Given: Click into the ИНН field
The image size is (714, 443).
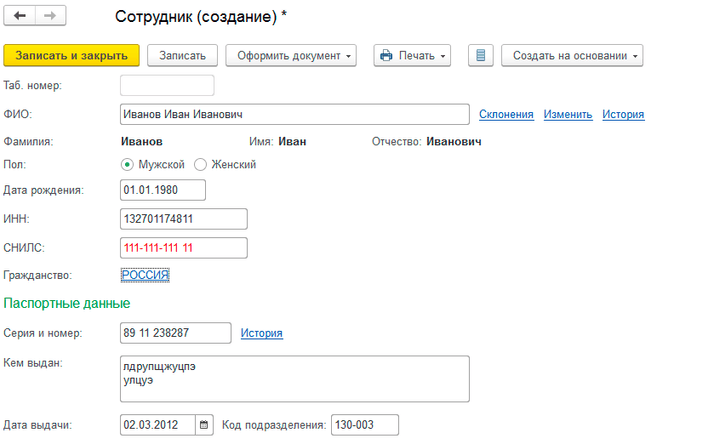Looking at the screenshot, I should point(182,219).
